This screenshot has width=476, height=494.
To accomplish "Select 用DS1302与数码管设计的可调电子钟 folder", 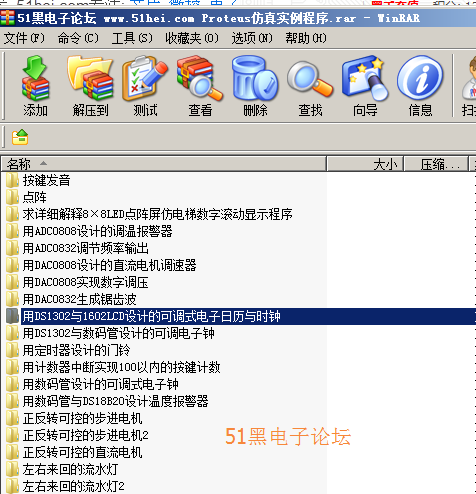I will (x=118, y=333).
